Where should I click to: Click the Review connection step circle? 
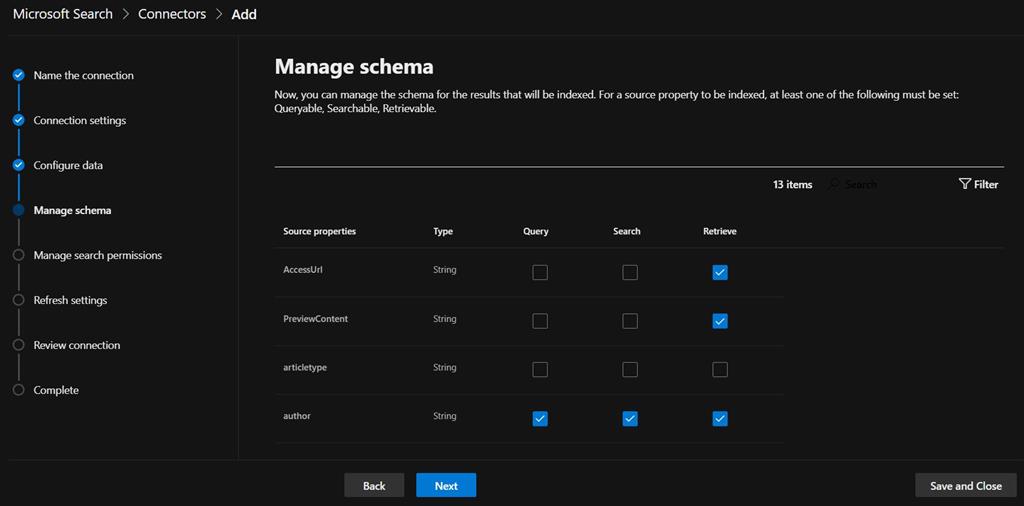tap(19, 345)
